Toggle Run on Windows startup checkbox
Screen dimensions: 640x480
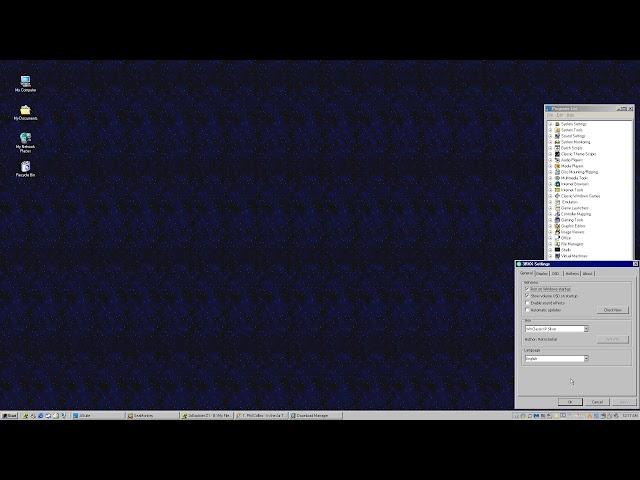pos(527,289)
